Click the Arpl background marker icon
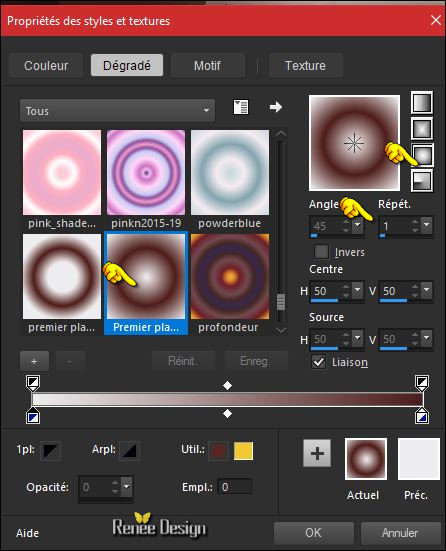This screenshot has width=446, height=551. tap(129, 450)
